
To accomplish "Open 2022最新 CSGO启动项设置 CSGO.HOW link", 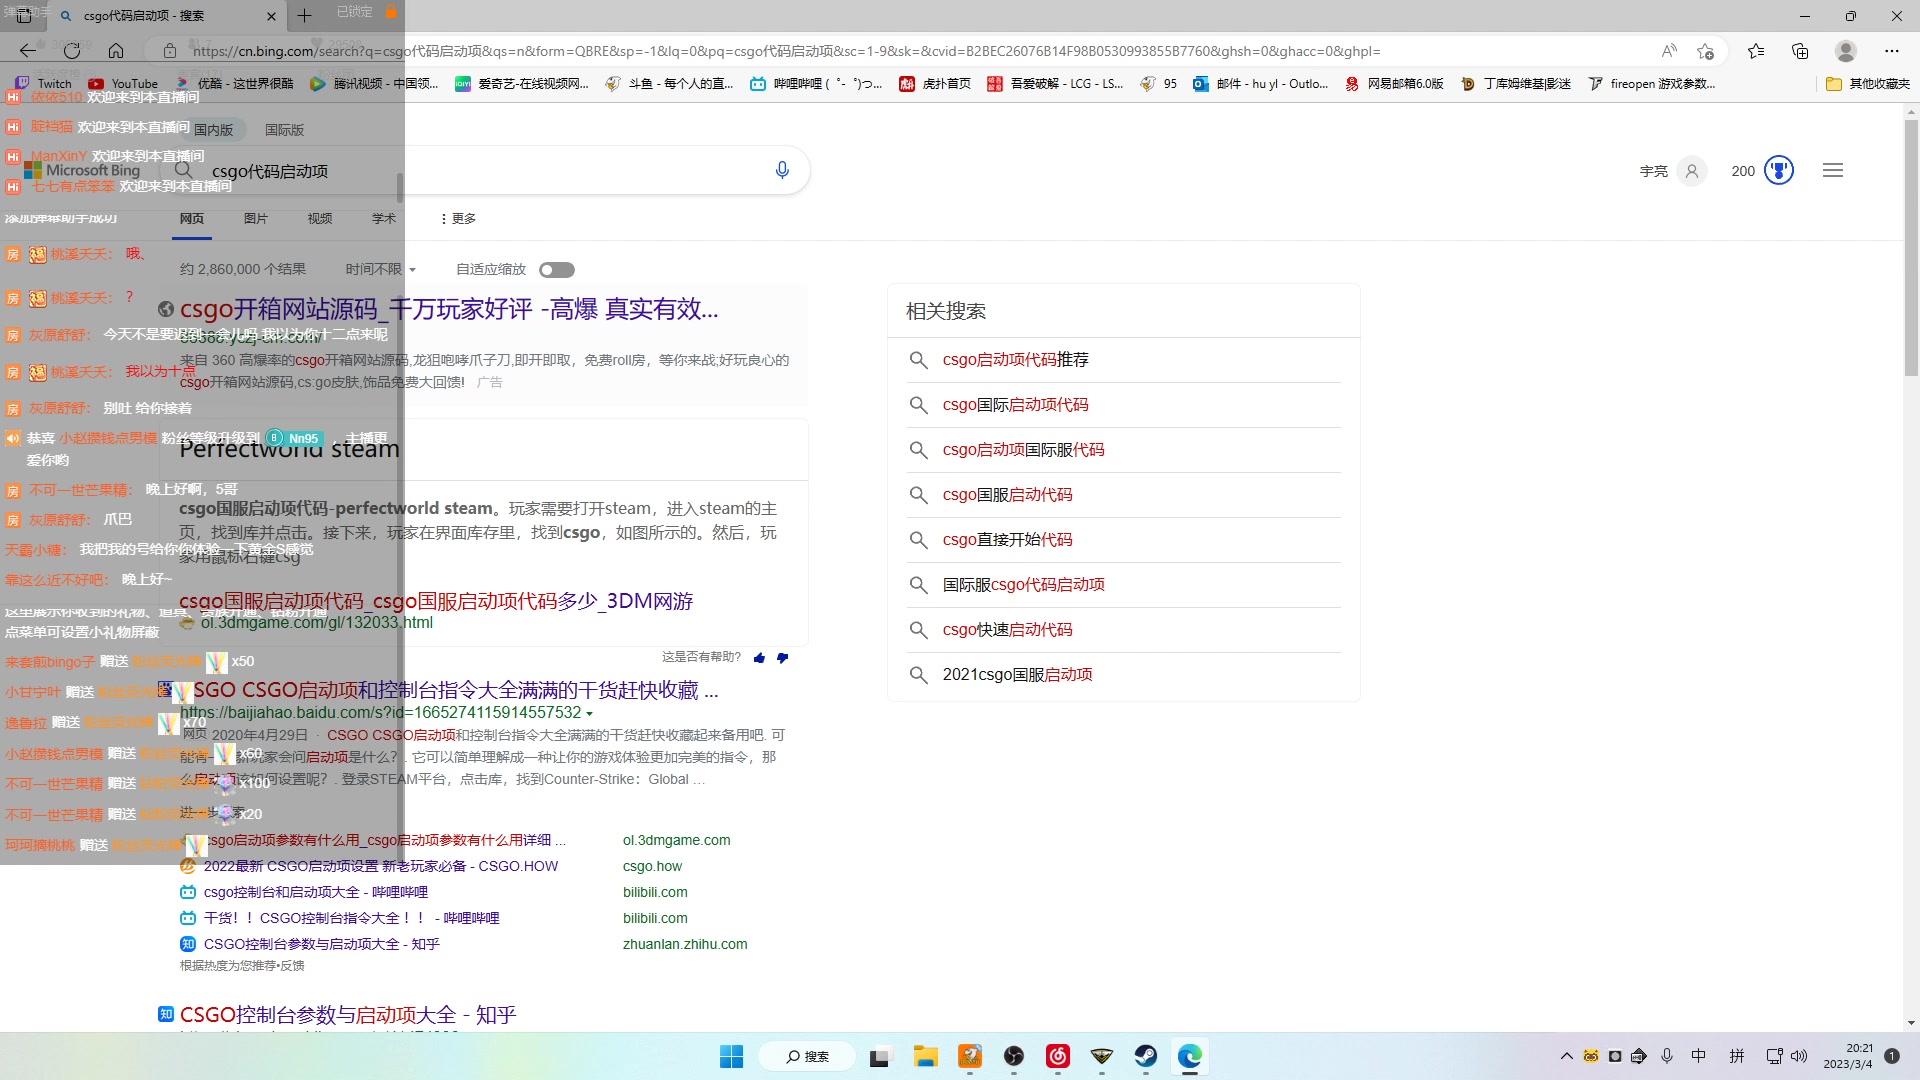I will point(381,867).
